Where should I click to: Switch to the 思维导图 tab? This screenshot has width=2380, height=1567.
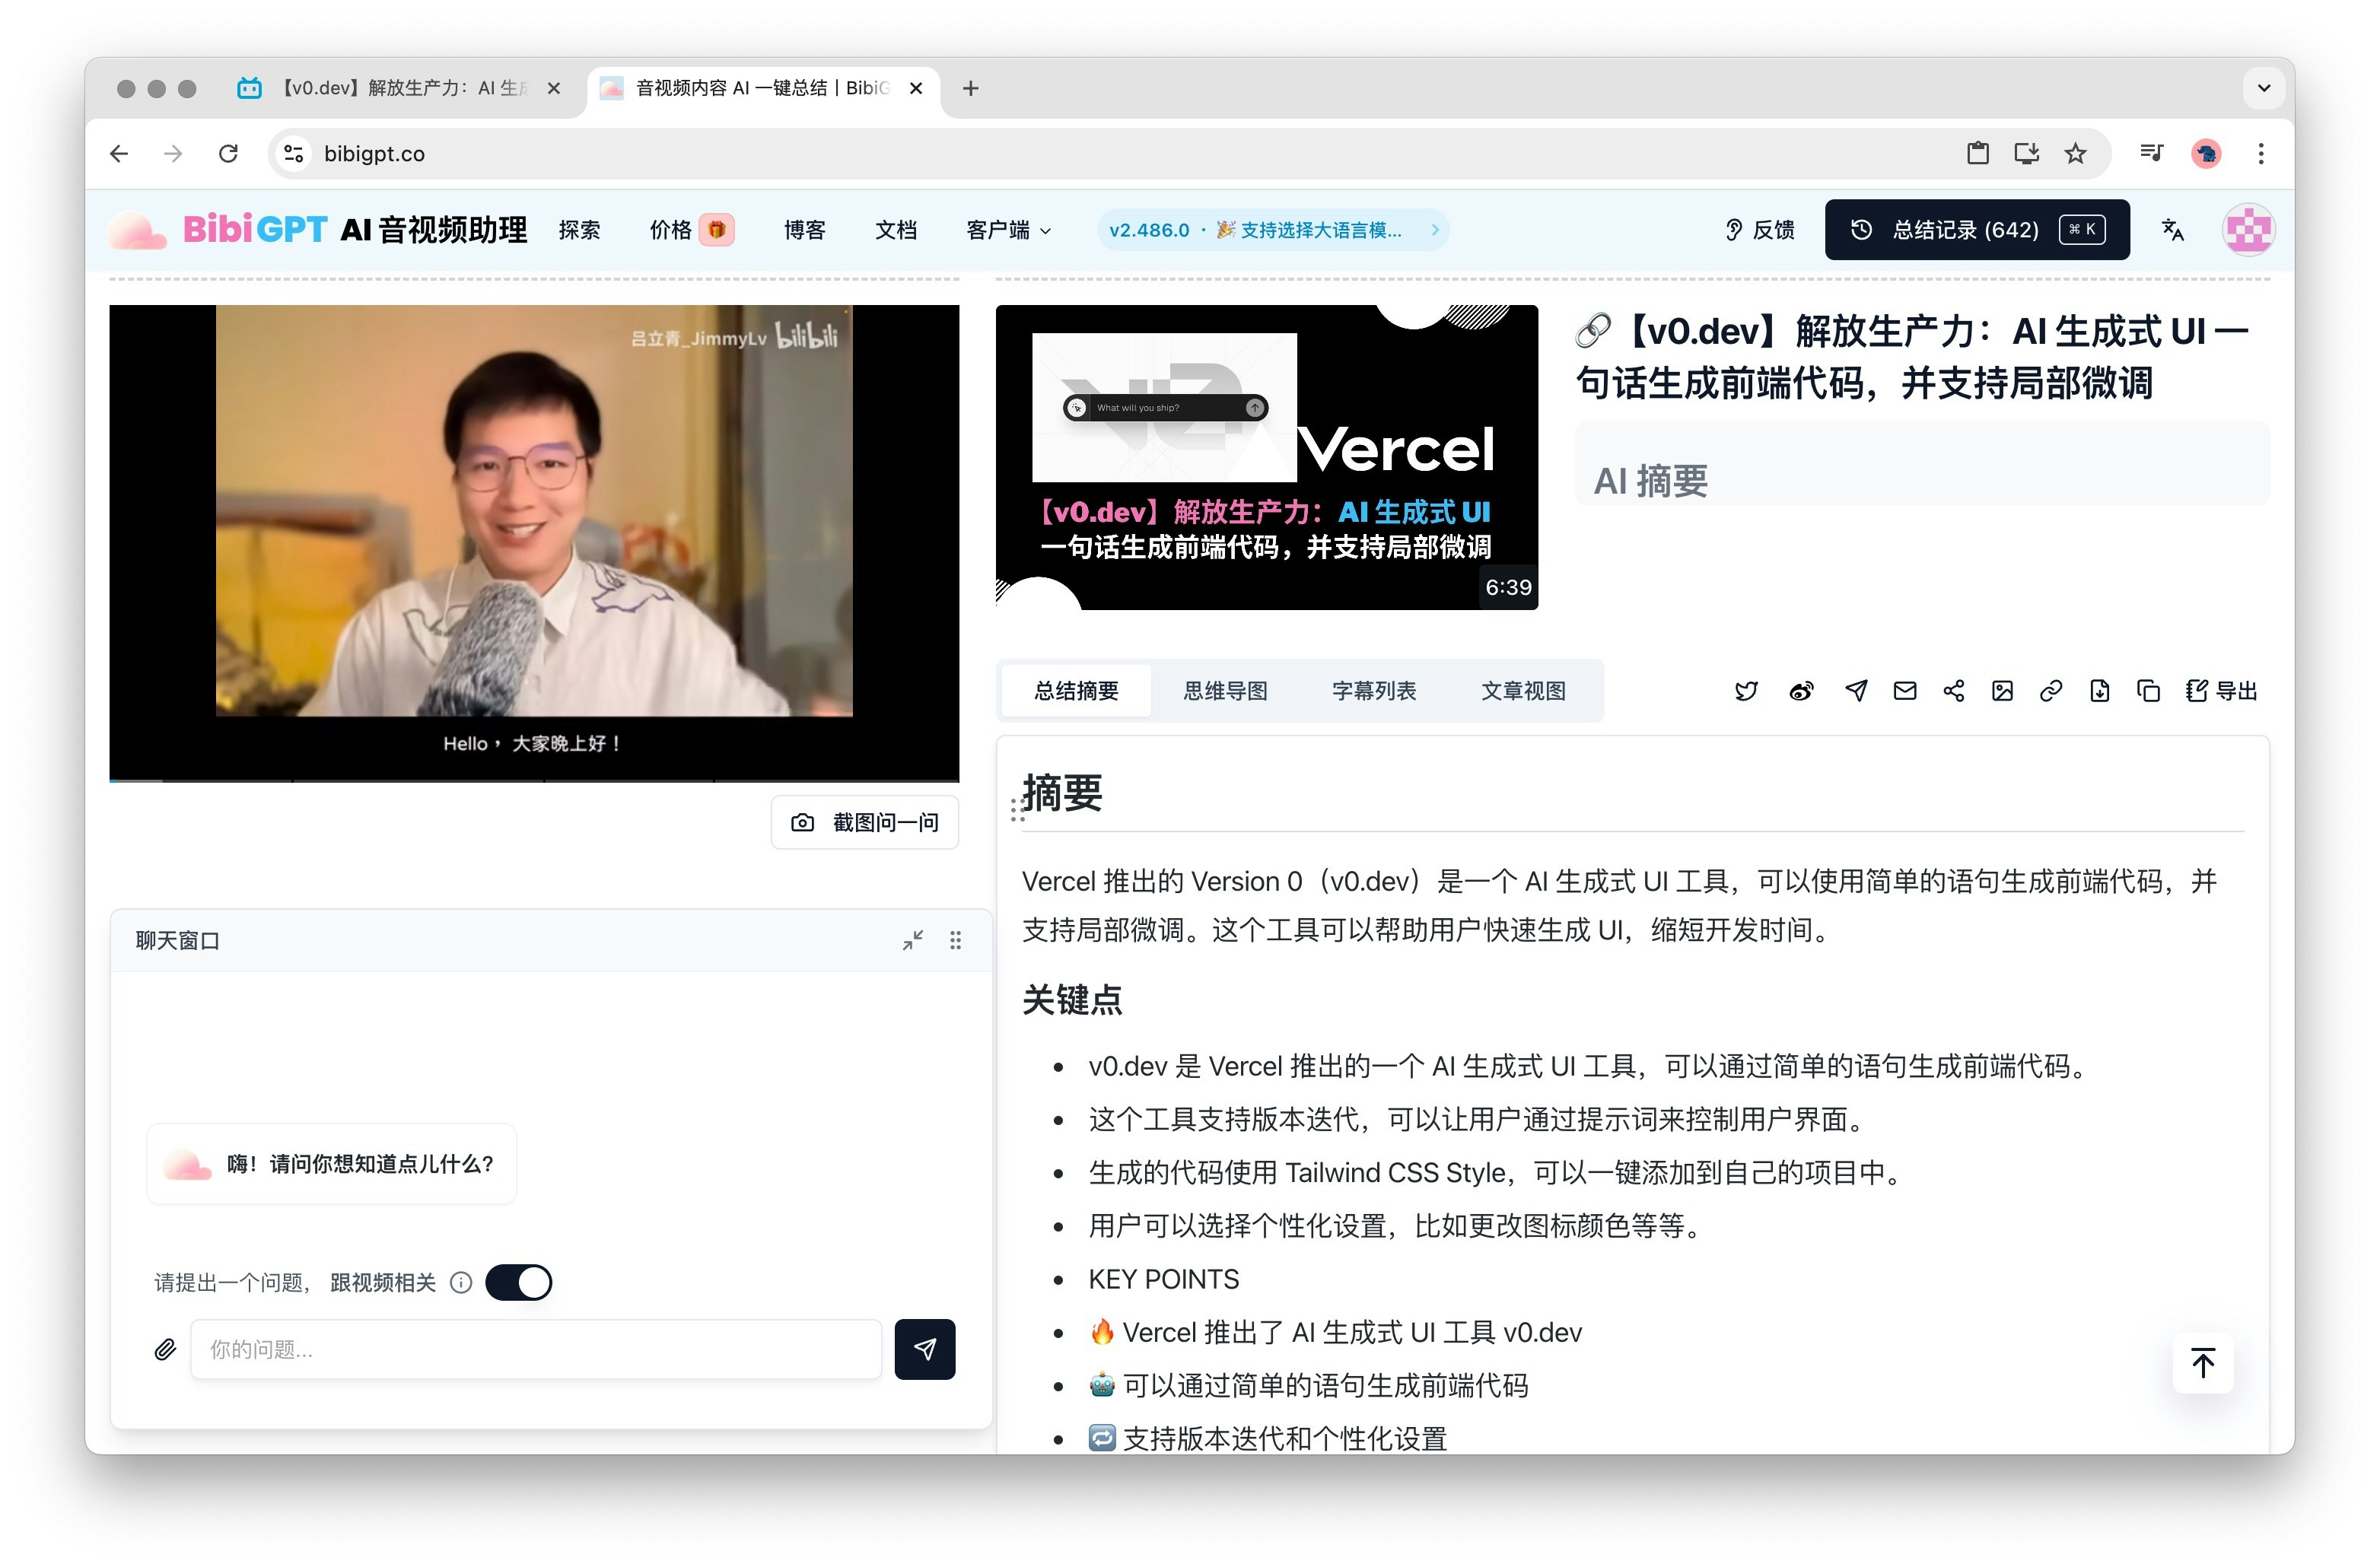tap(1225, 691)
